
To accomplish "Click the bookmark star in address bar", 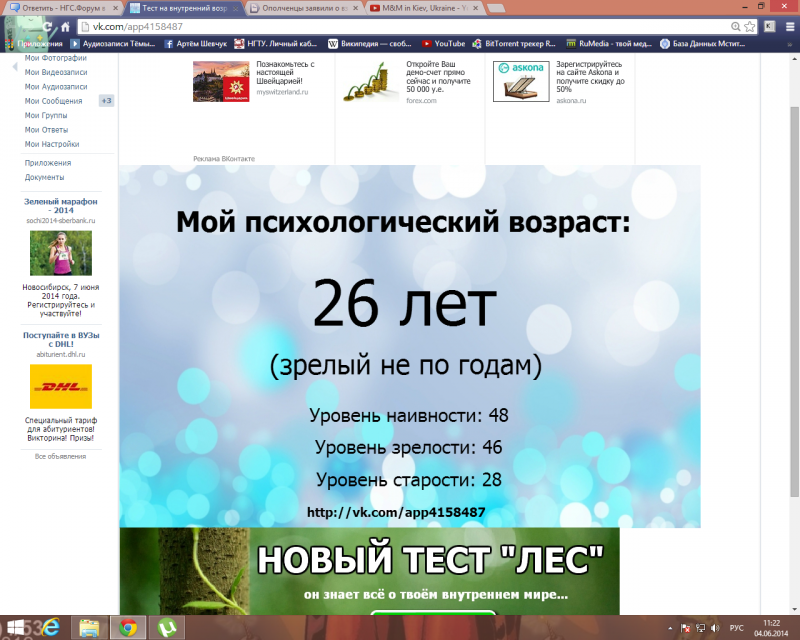I will click(749, 27).
